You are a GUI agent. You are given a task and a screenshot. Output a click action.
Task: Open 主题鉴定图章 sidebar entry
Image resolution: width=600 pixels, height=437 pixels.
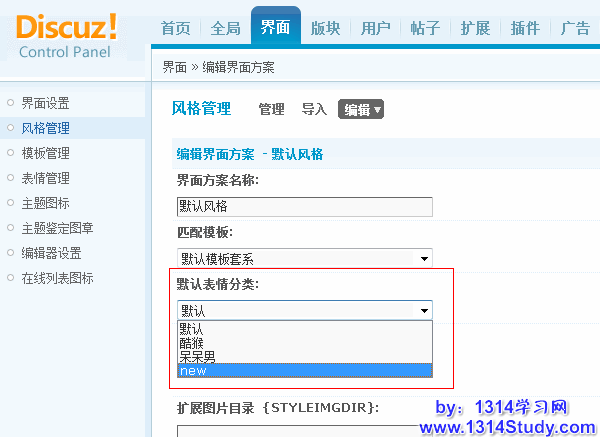[57, 228]
